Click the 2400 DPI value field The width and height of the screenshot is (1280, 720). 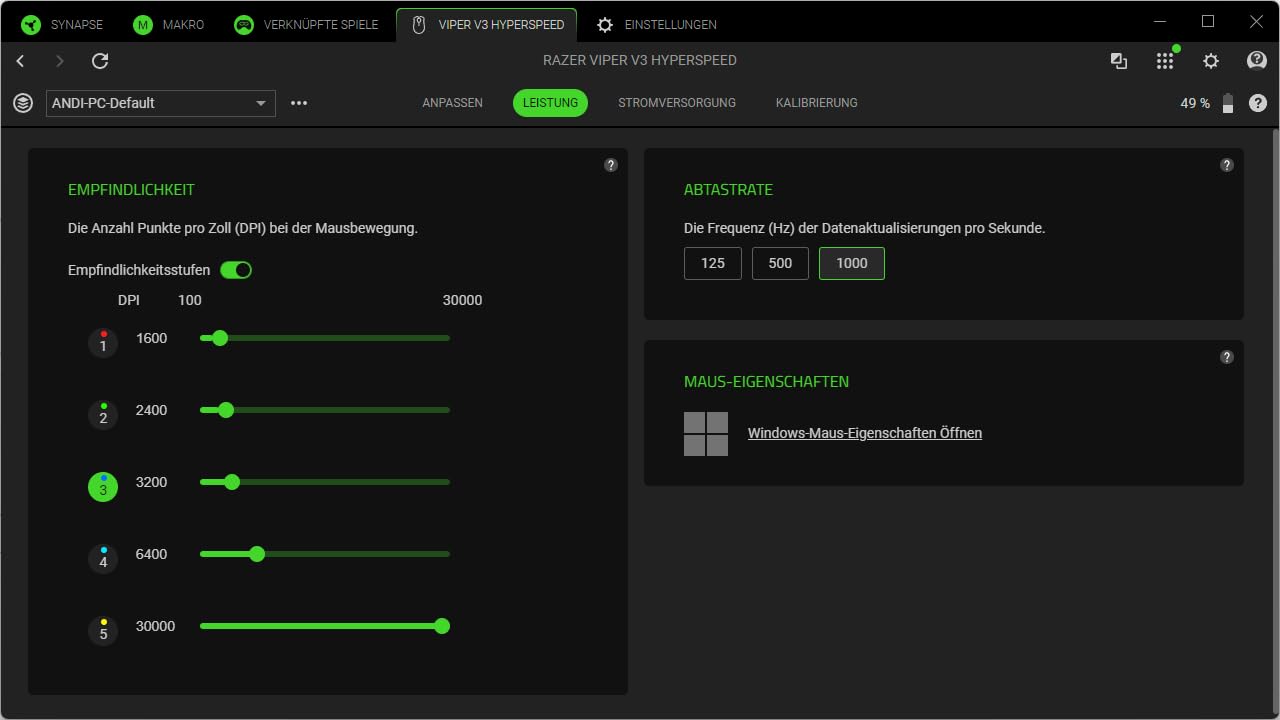(x=152, y=410)
